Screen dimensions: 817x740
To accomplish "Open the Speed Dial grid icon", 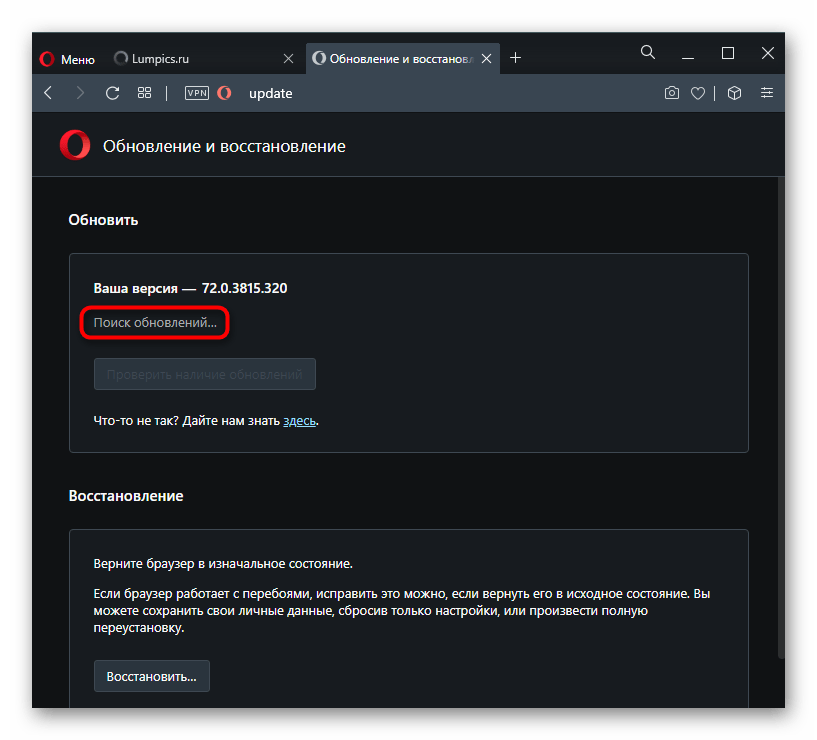I will 144,93.
